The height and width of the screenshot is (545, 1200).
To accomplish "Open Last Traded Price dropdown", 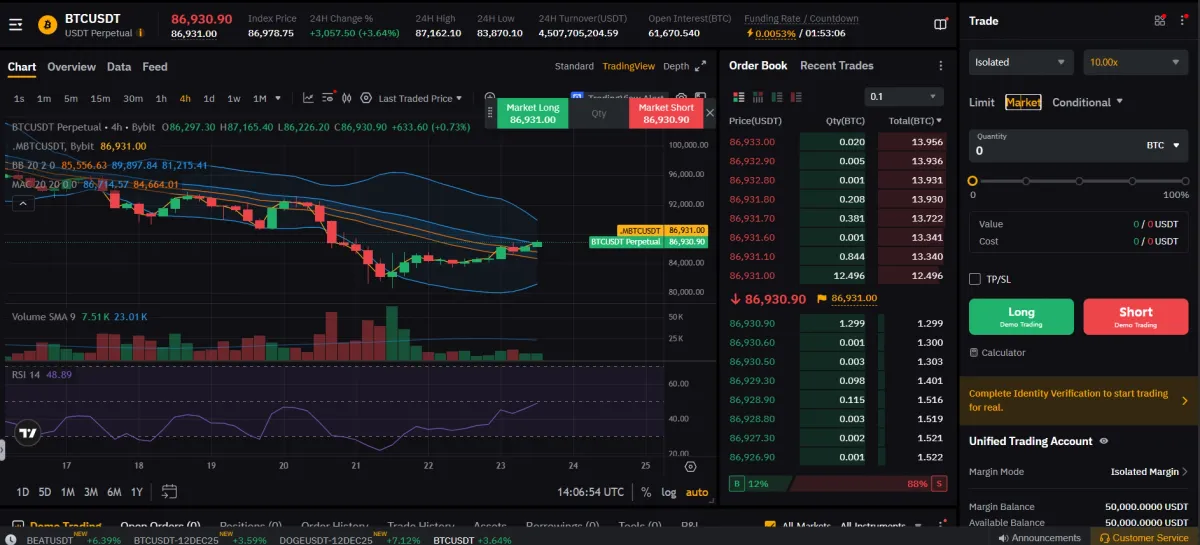I will pos(420,98).
